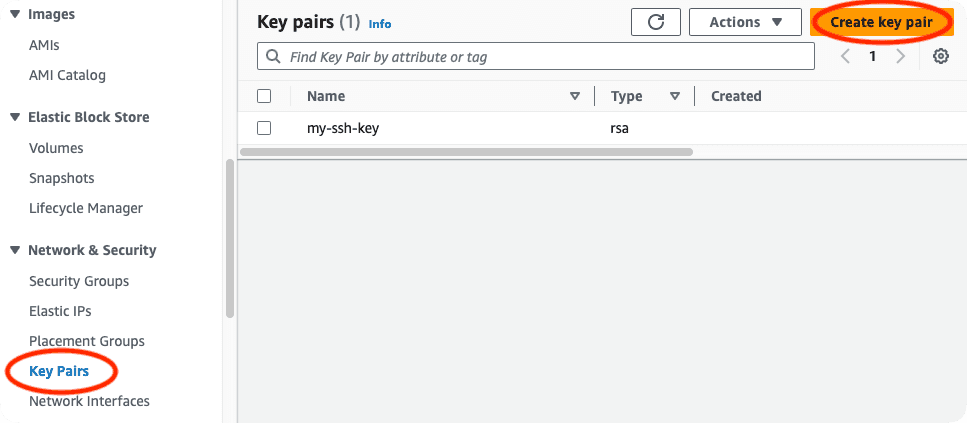This screenshot has width=967, height=423.
Task: Go to next page arrow
Action: point(900,57)
